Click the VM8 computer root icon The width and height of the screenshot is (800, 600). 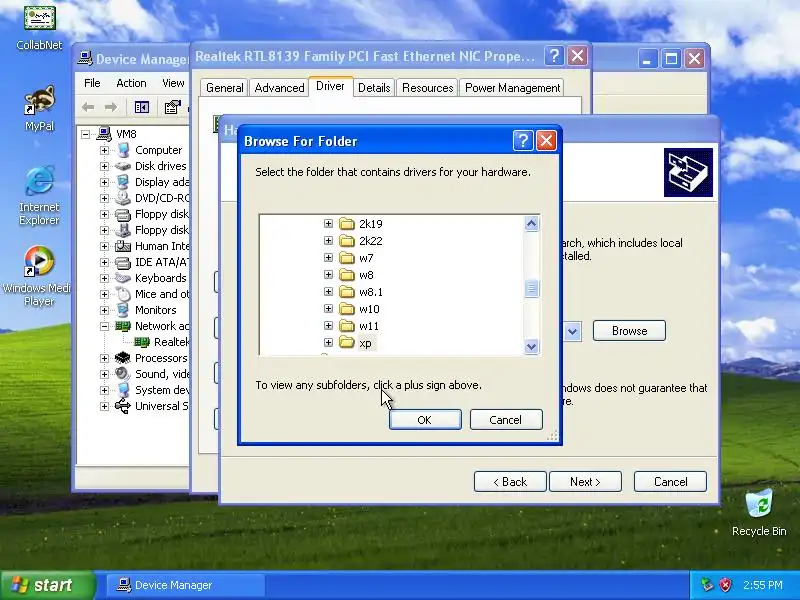[x=104, y=134]
